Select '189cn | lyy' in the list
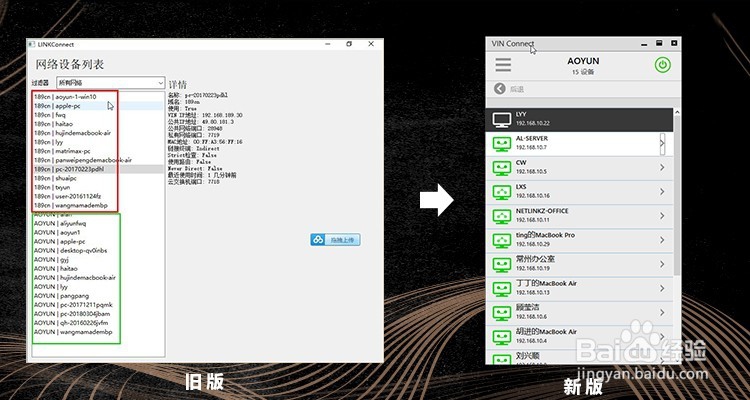 coord(48,142)
